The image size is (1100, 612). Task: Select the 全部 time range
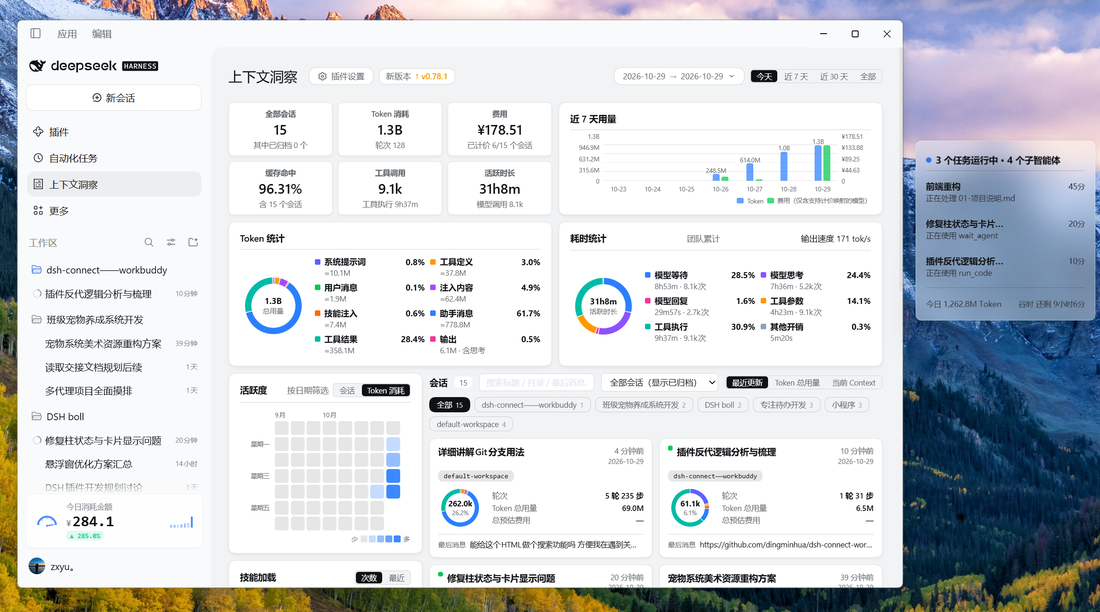click(x=868, y=76)
